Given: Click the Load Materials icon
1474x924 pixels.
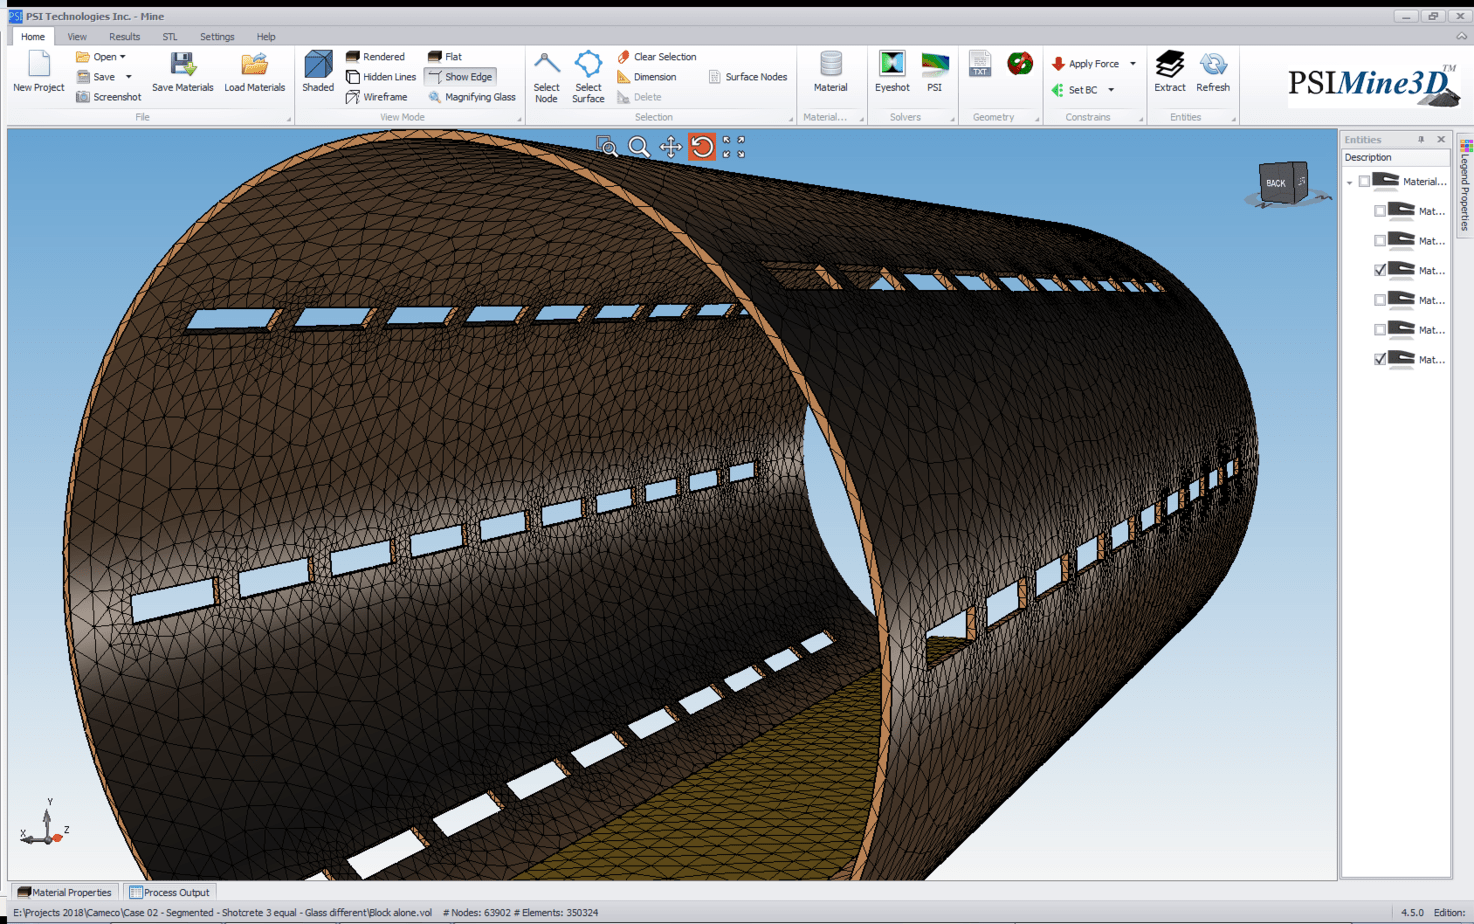Looking at the screenshot, I should 254,72.
